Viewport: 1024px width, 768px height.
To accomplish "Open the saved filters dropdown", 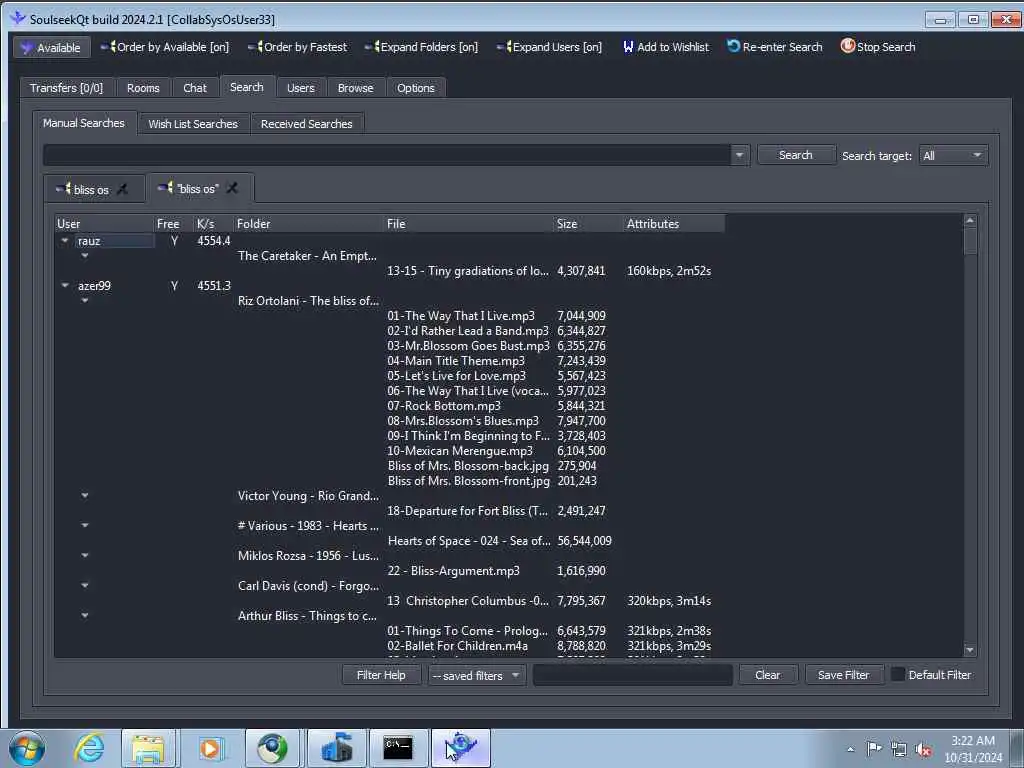I will [x=477, y=675].
